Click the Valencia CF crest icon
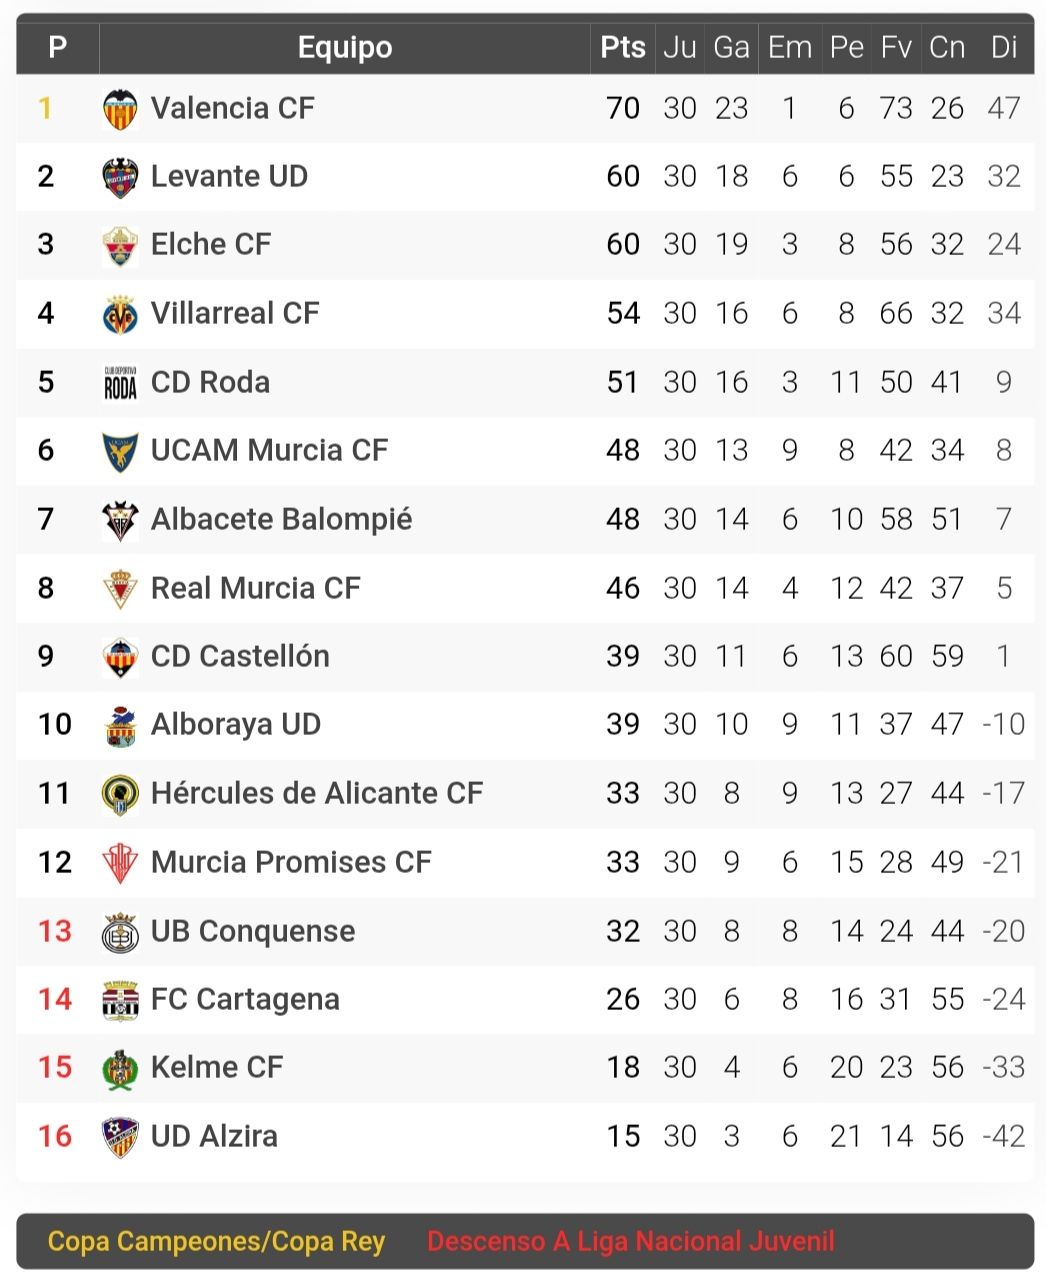Screen dimensions: 1046x1273 pos(120,109)
